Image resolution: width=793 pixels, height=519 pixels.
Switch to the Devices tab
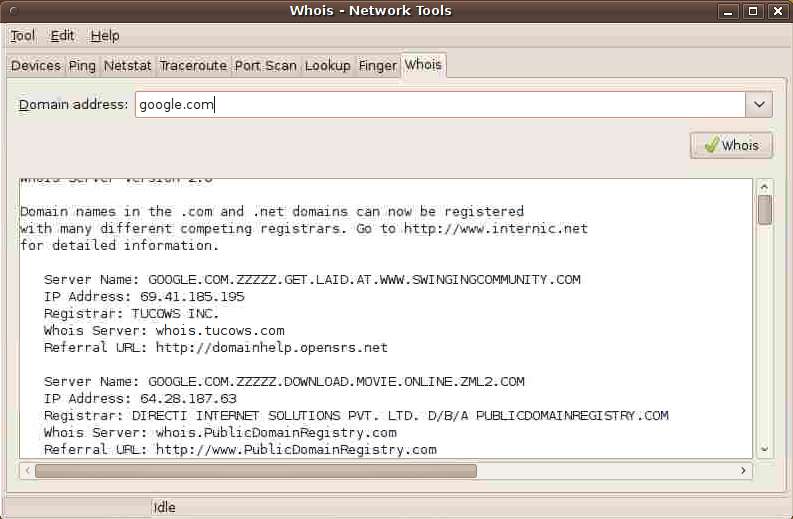coord(36,66)
